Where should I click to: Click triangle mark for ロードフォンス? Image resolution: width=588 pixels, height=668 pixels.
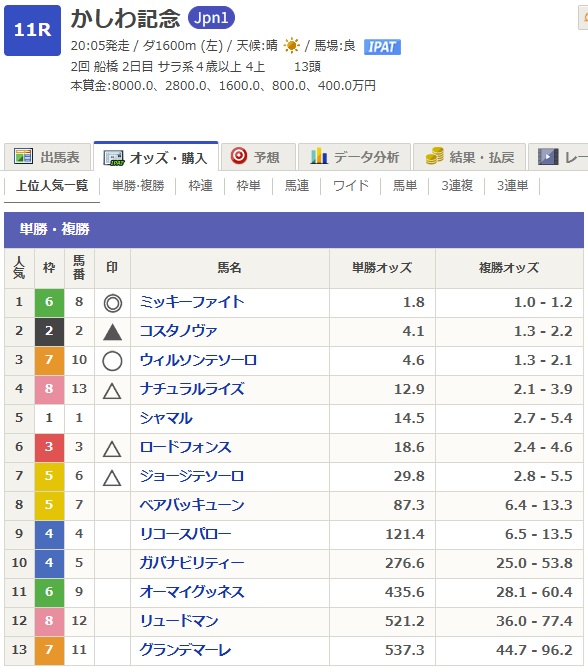(x=112, y=449)
